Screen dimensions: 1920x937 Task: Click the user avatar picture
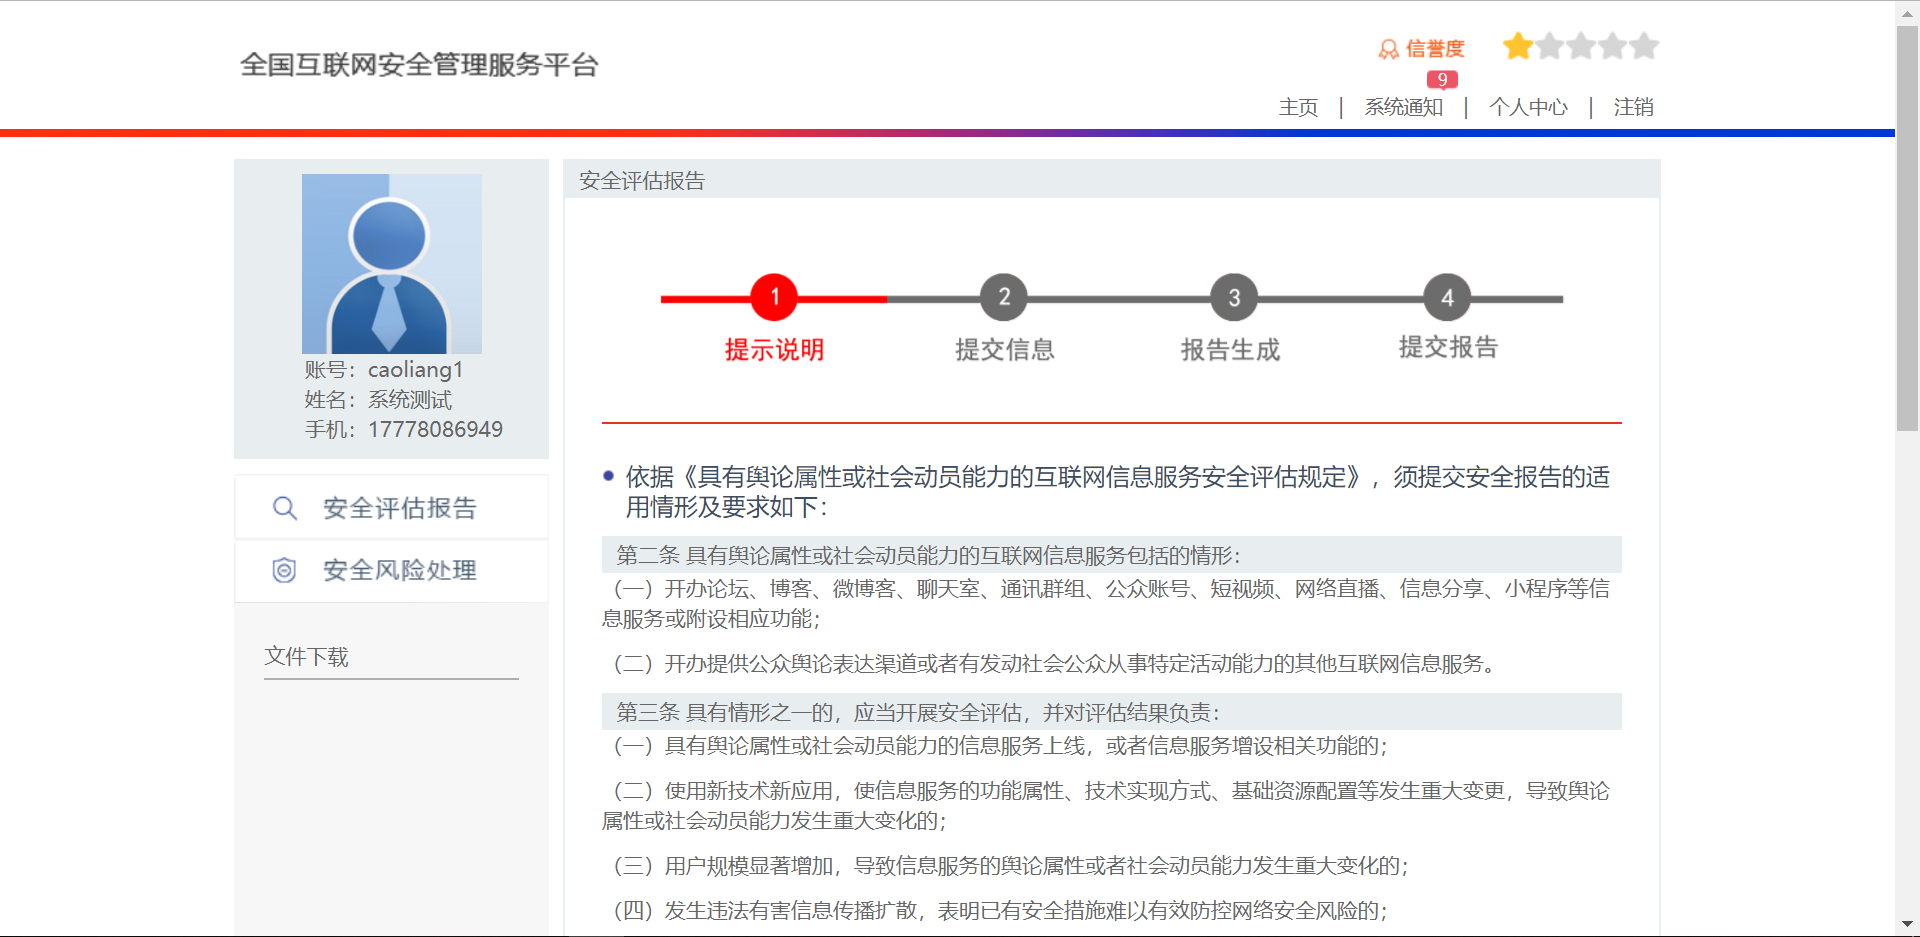tap(392, 263)
